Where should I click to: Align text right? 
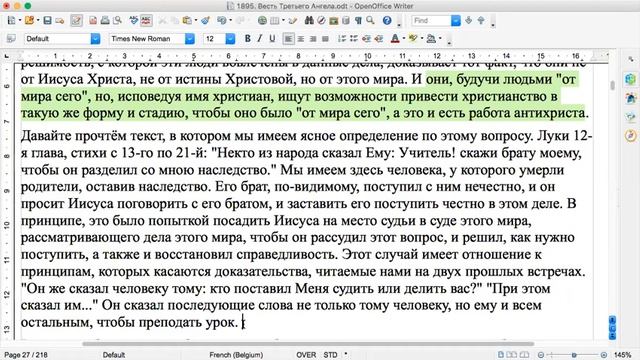313,39
